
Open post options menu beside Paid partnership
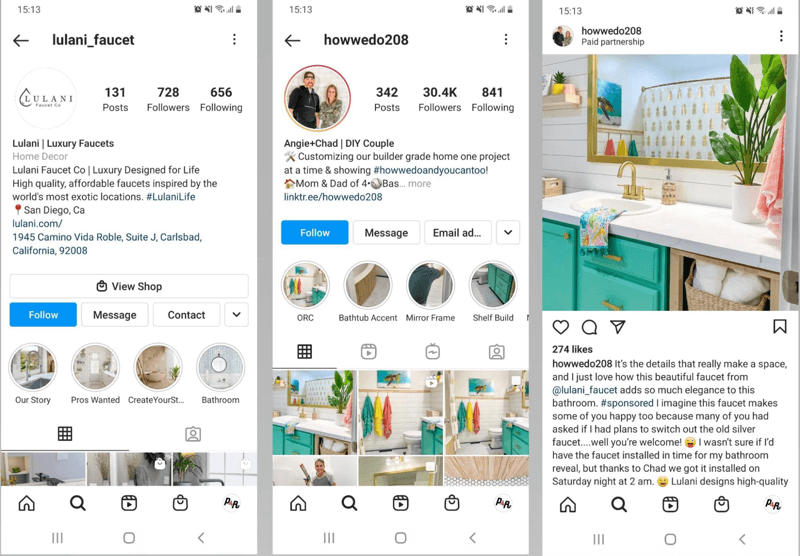click(781, 36)
